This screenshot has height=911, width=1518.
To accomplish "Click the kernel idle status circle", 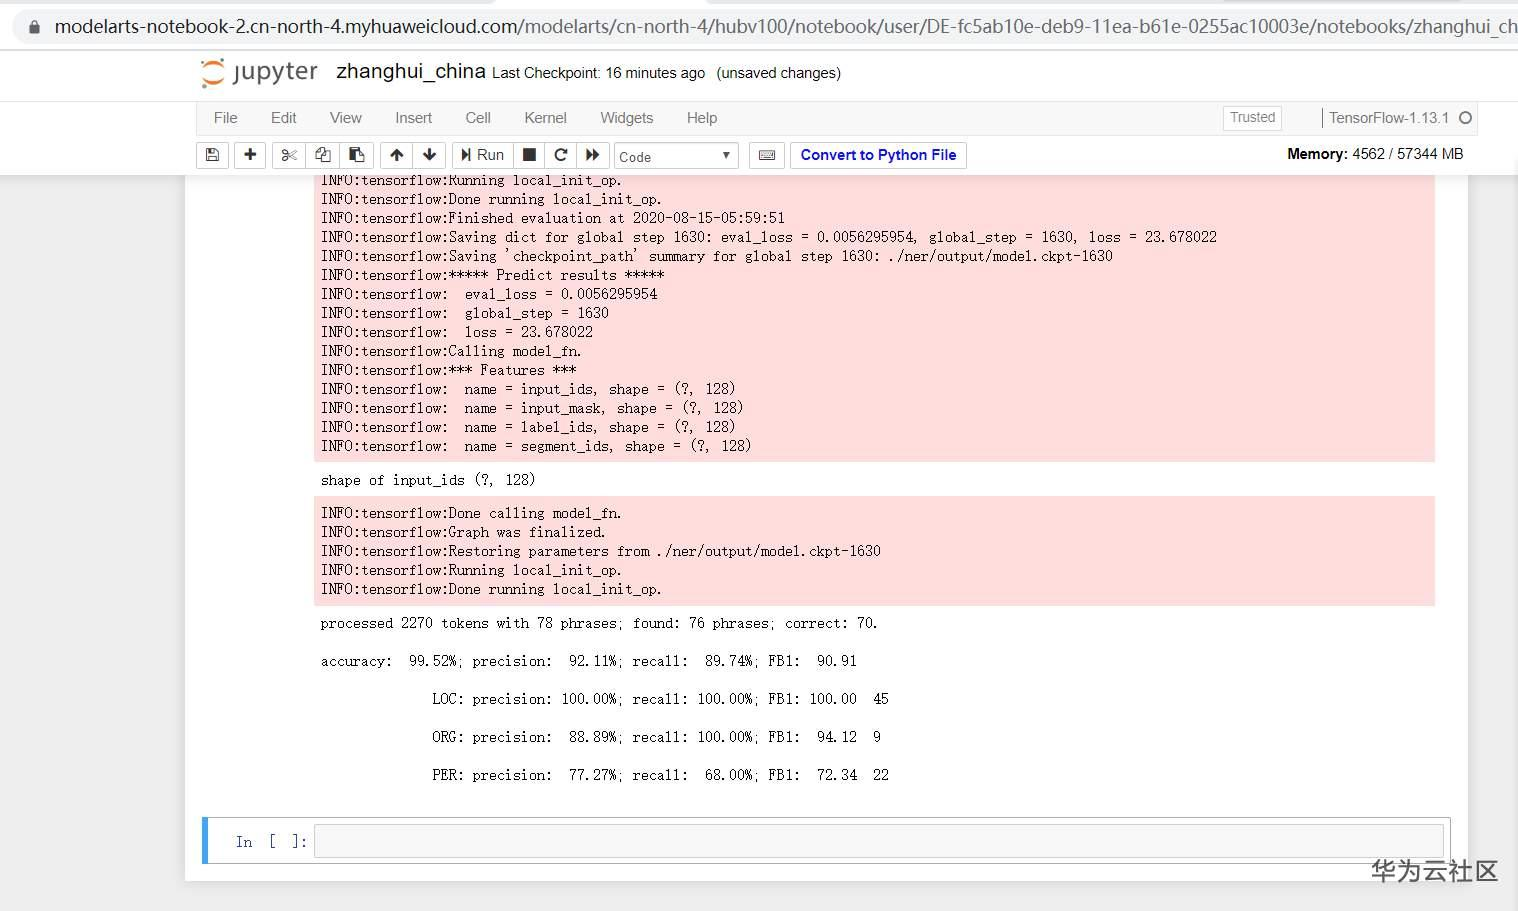I will pyautogui.click(x=1466, y=118).
